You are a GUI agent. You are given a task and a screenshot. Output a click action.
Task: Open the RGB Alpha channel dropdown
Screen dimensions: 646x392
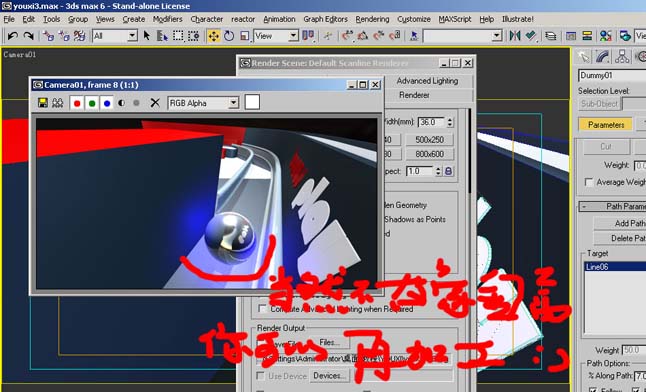tap(234, 103)
